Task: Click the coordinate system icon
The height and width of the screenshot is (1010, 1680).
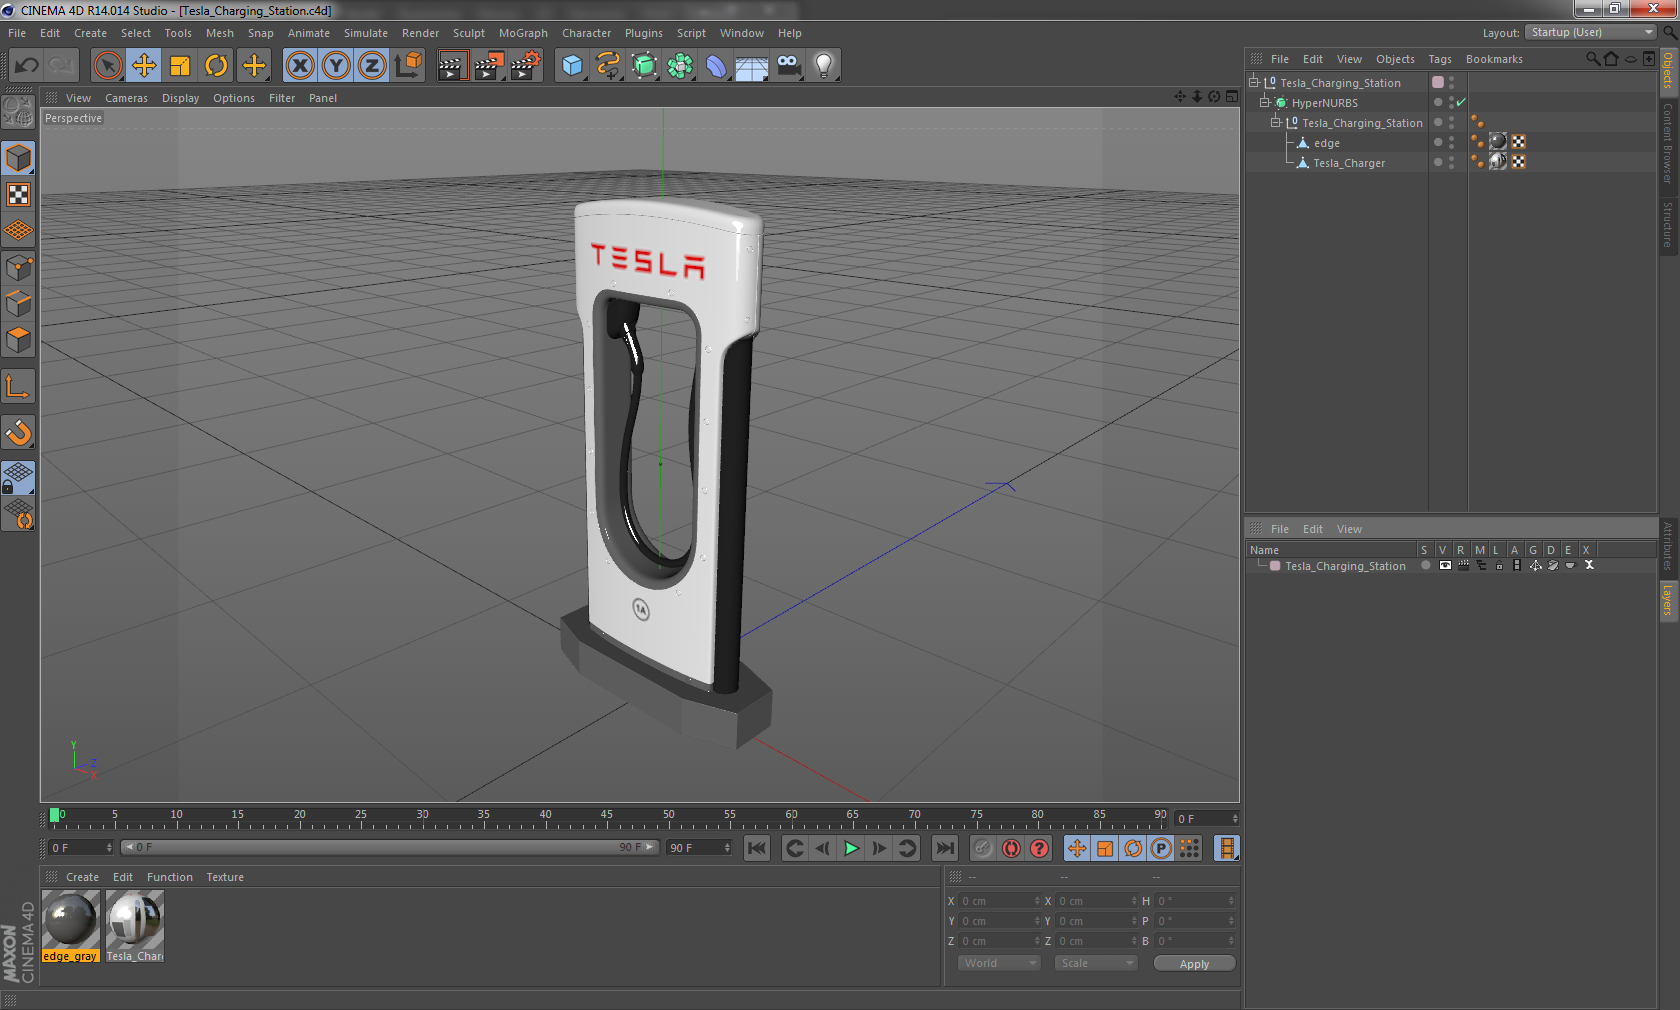Action: pos(408,66)
